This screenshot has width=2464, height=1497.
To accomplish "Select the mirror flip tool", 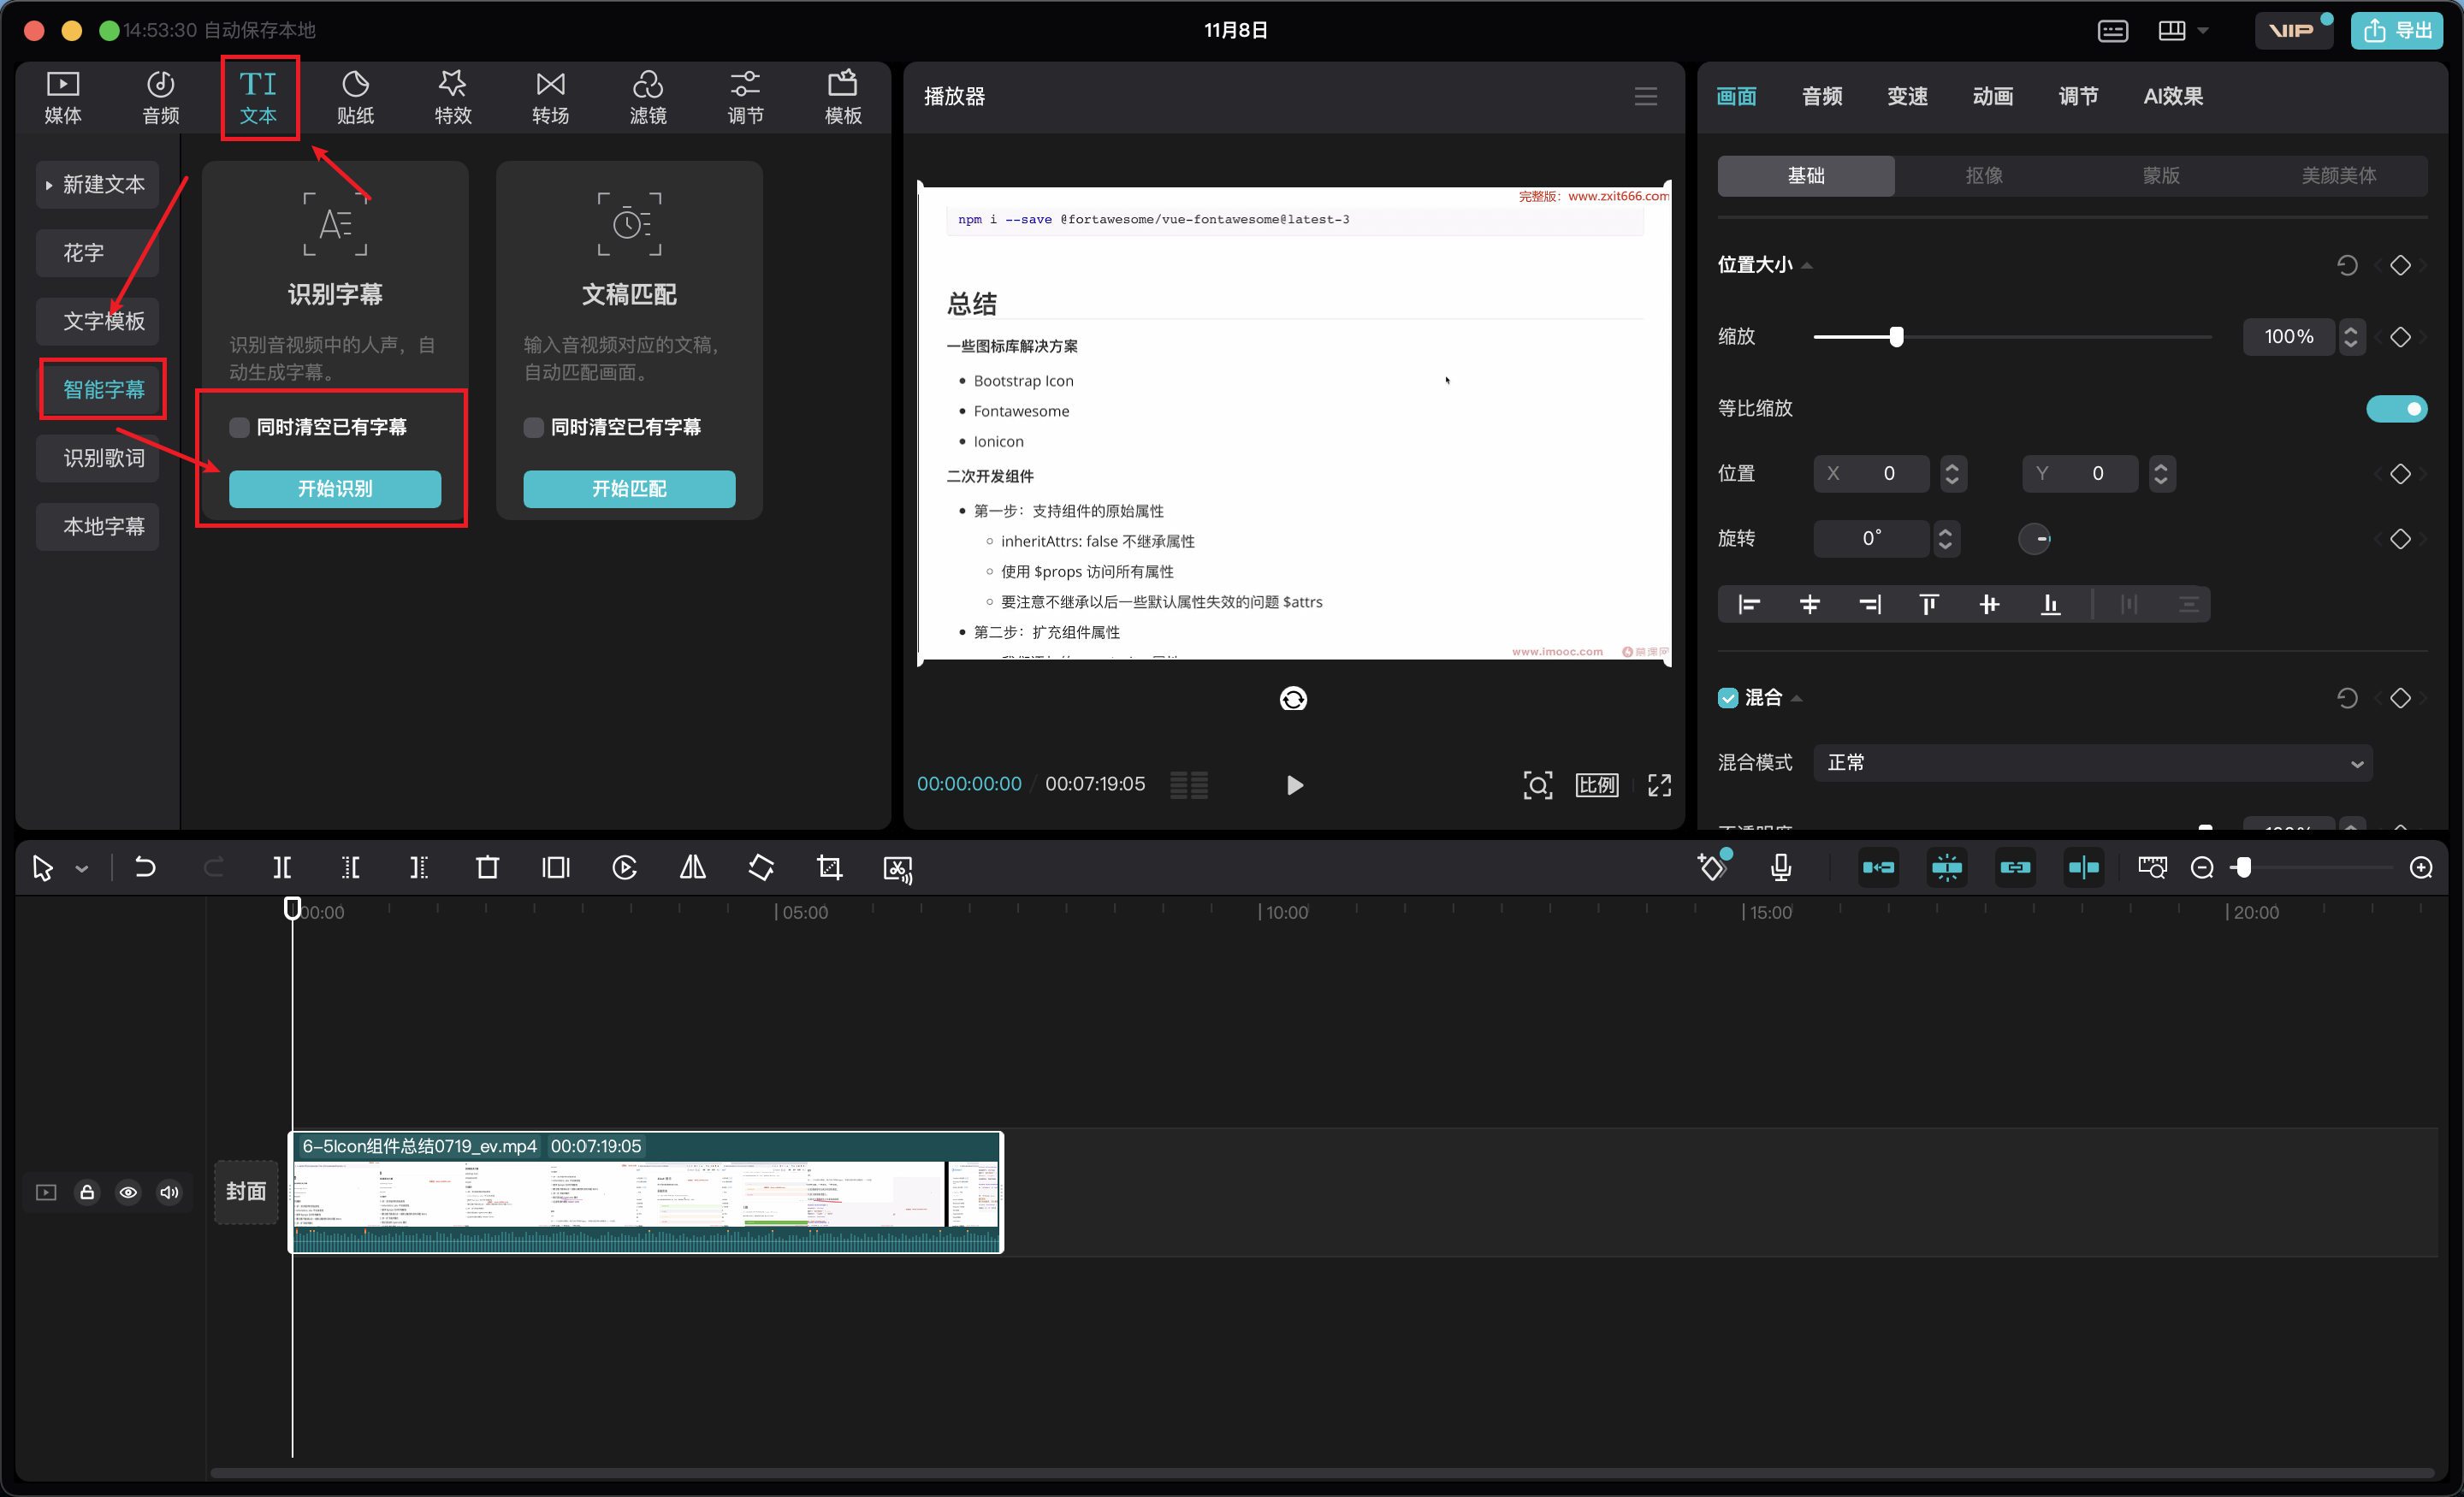I will click(x=692, y=867).
